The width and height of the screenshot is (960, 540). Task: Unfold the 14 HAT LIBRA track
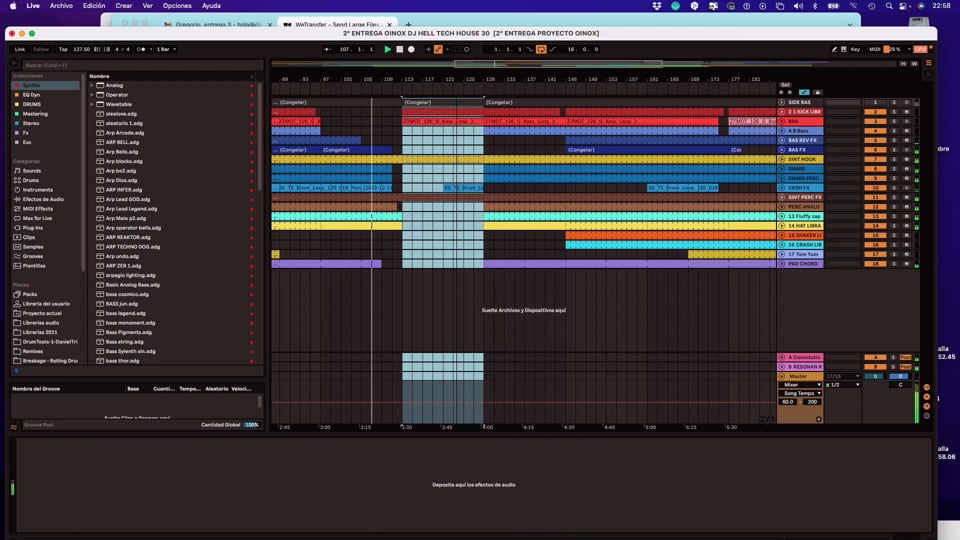click(x=782, y=226)
